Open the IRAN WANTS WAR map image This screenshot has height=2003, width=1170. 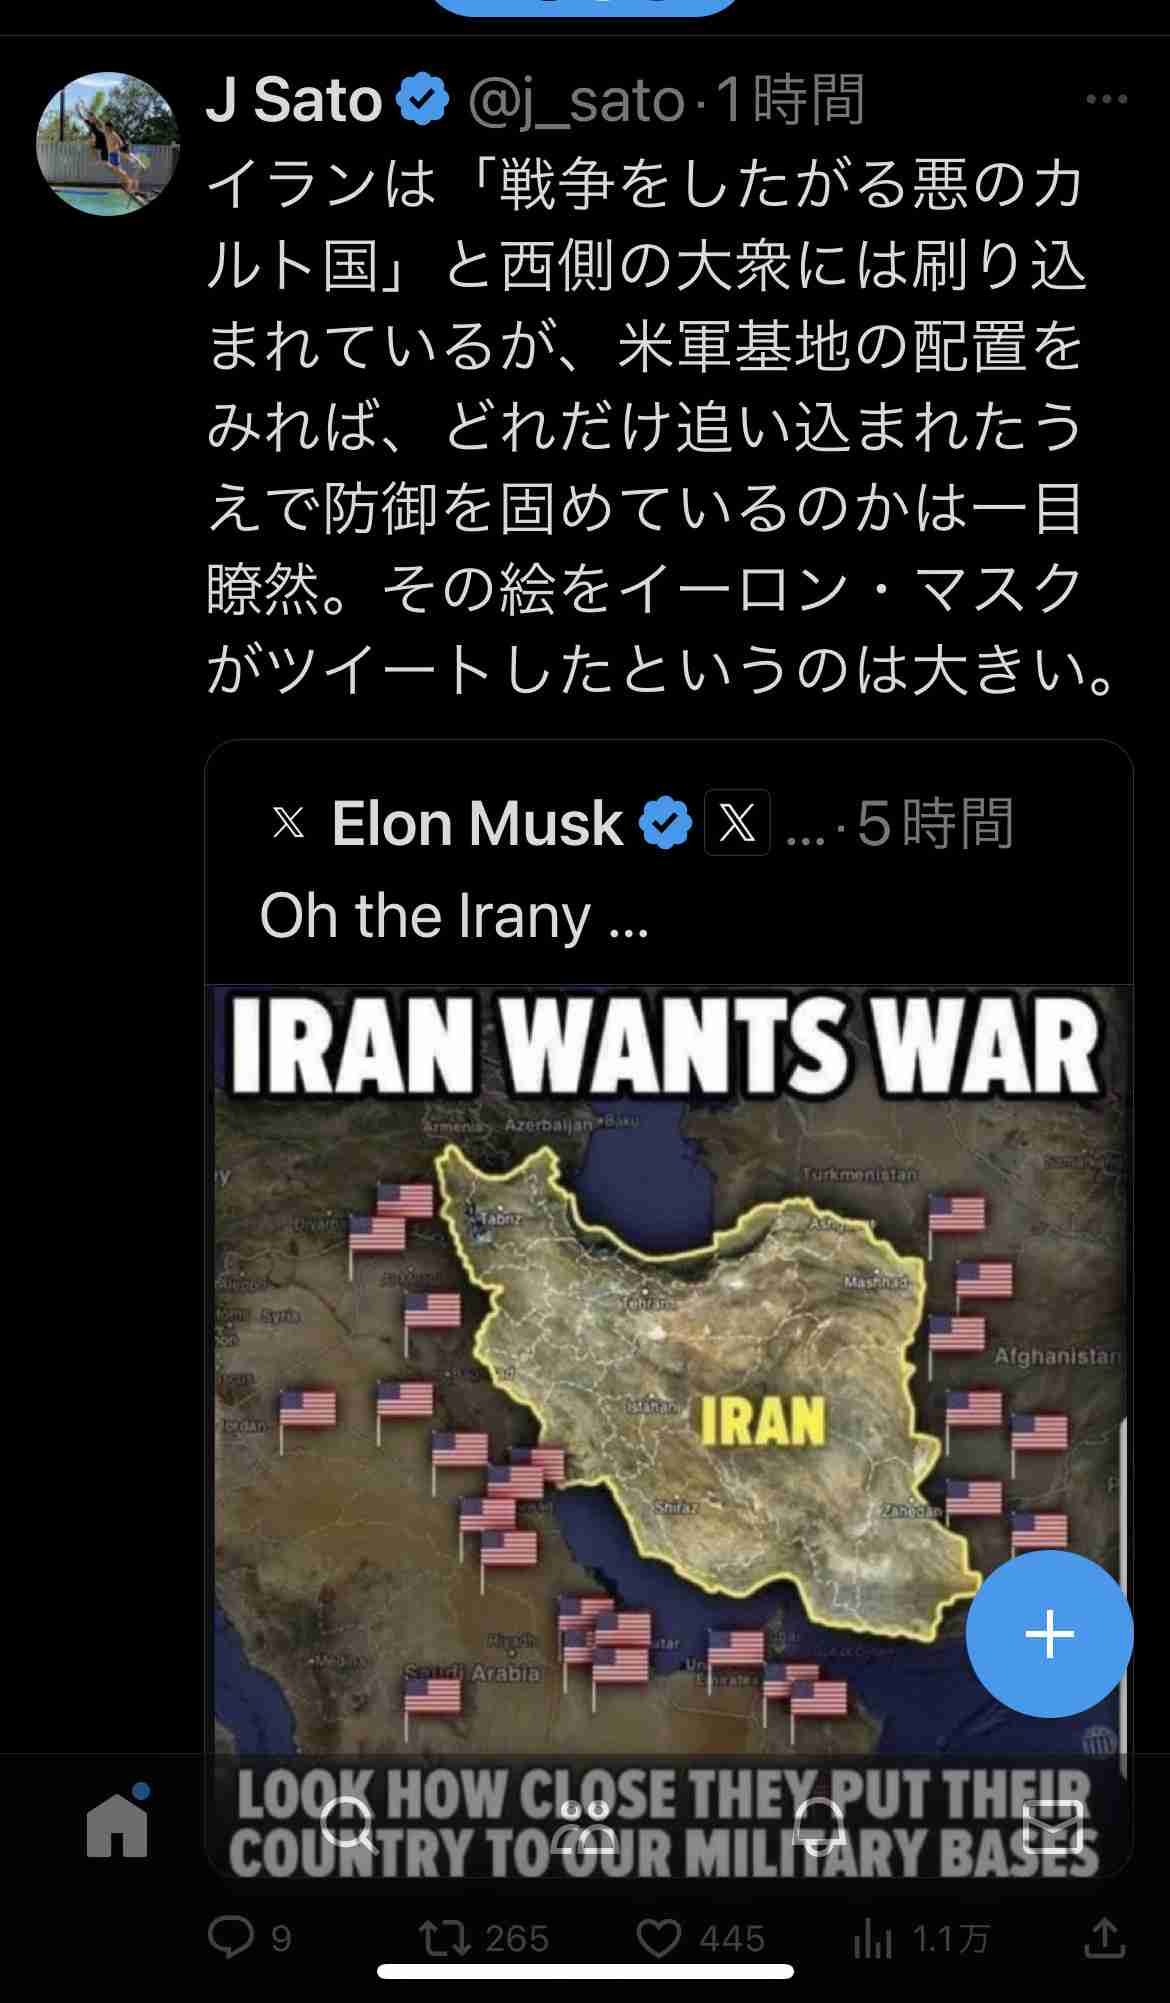click(669, 1431)
